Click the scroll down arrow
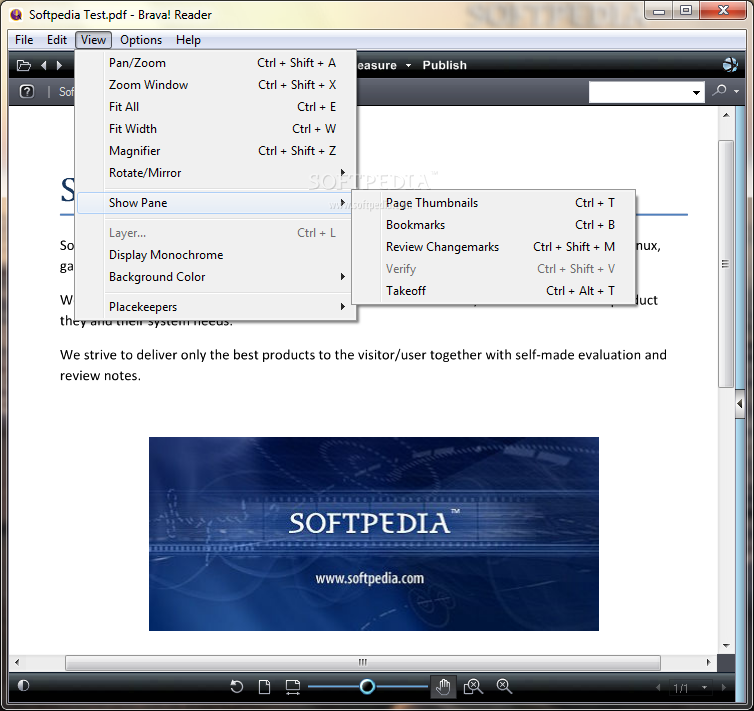Image resolution: width=754 pixels, height=711 pixels. 726,646
